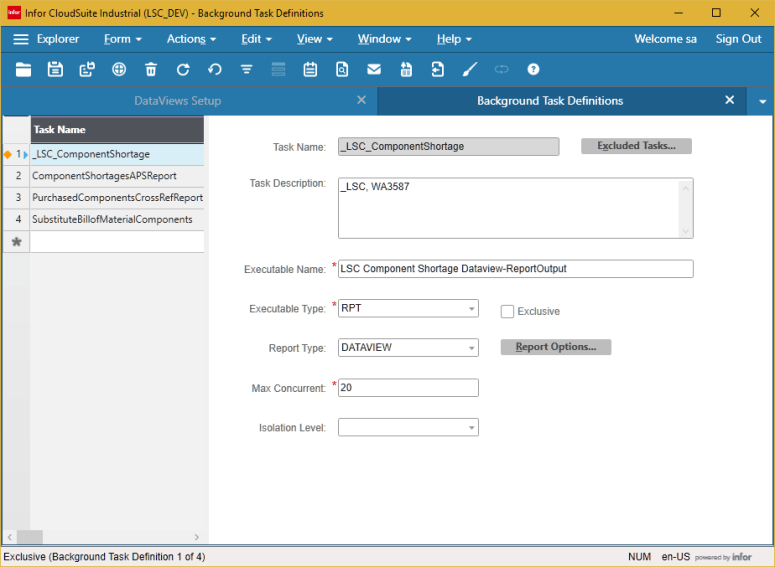Open the Isolation Level dropdown arrow
Viewport: 775px width, 567px height.
pos(472,428)
